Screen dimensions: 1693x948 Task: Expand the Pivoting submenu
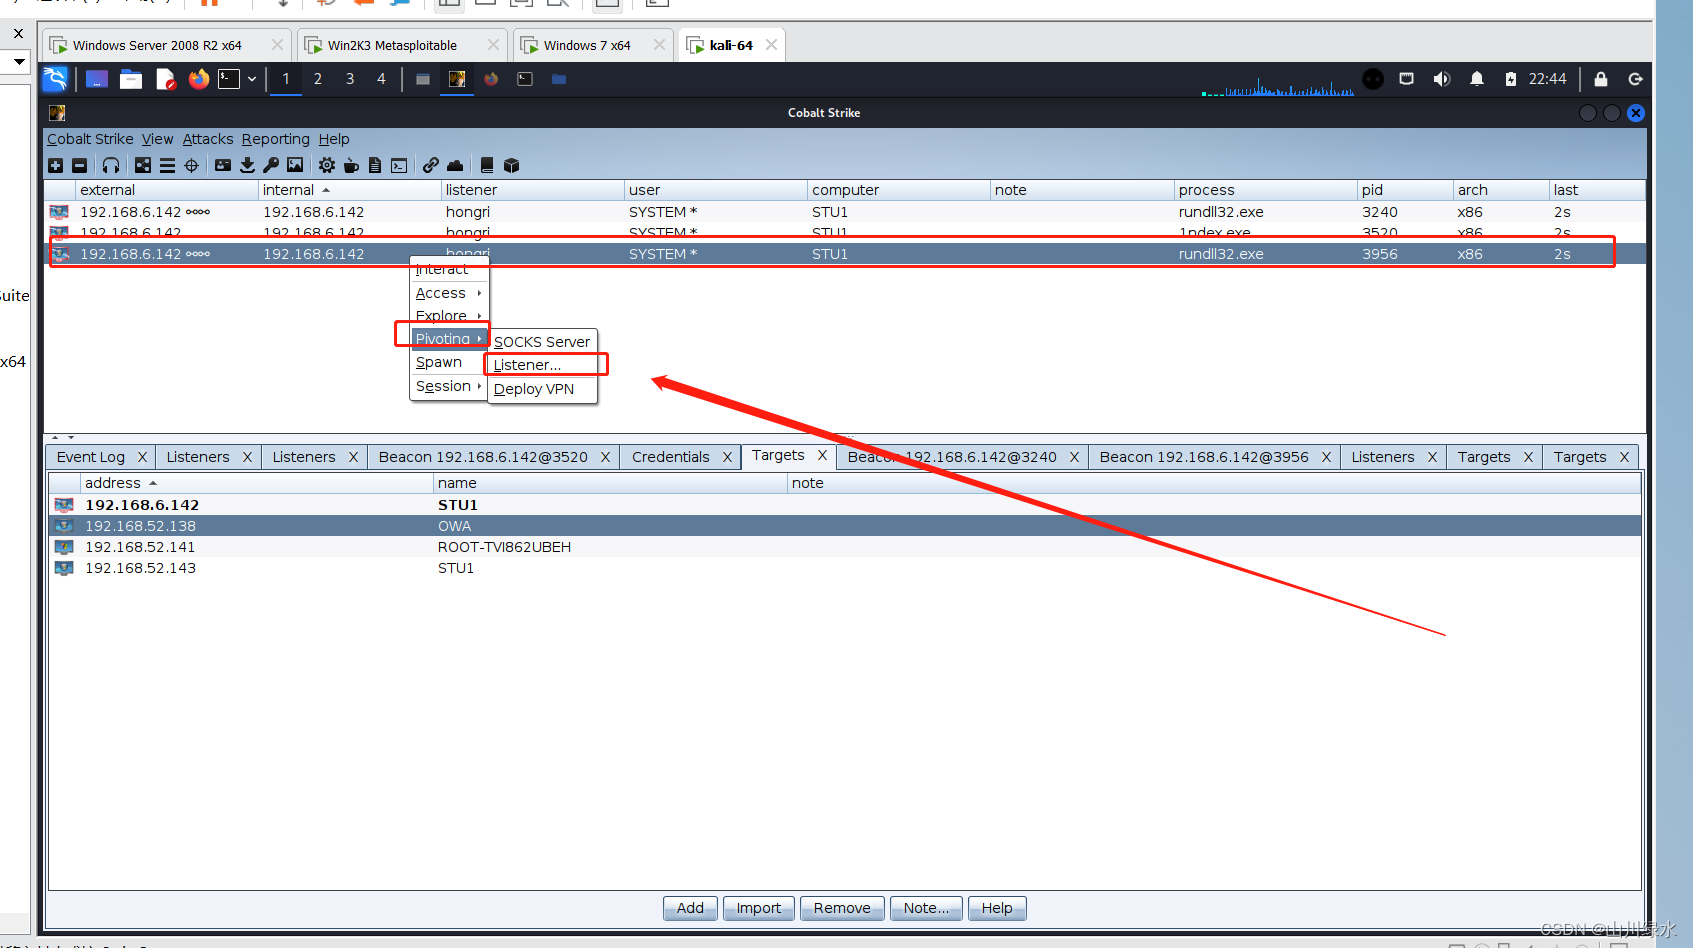coord(449,339)
